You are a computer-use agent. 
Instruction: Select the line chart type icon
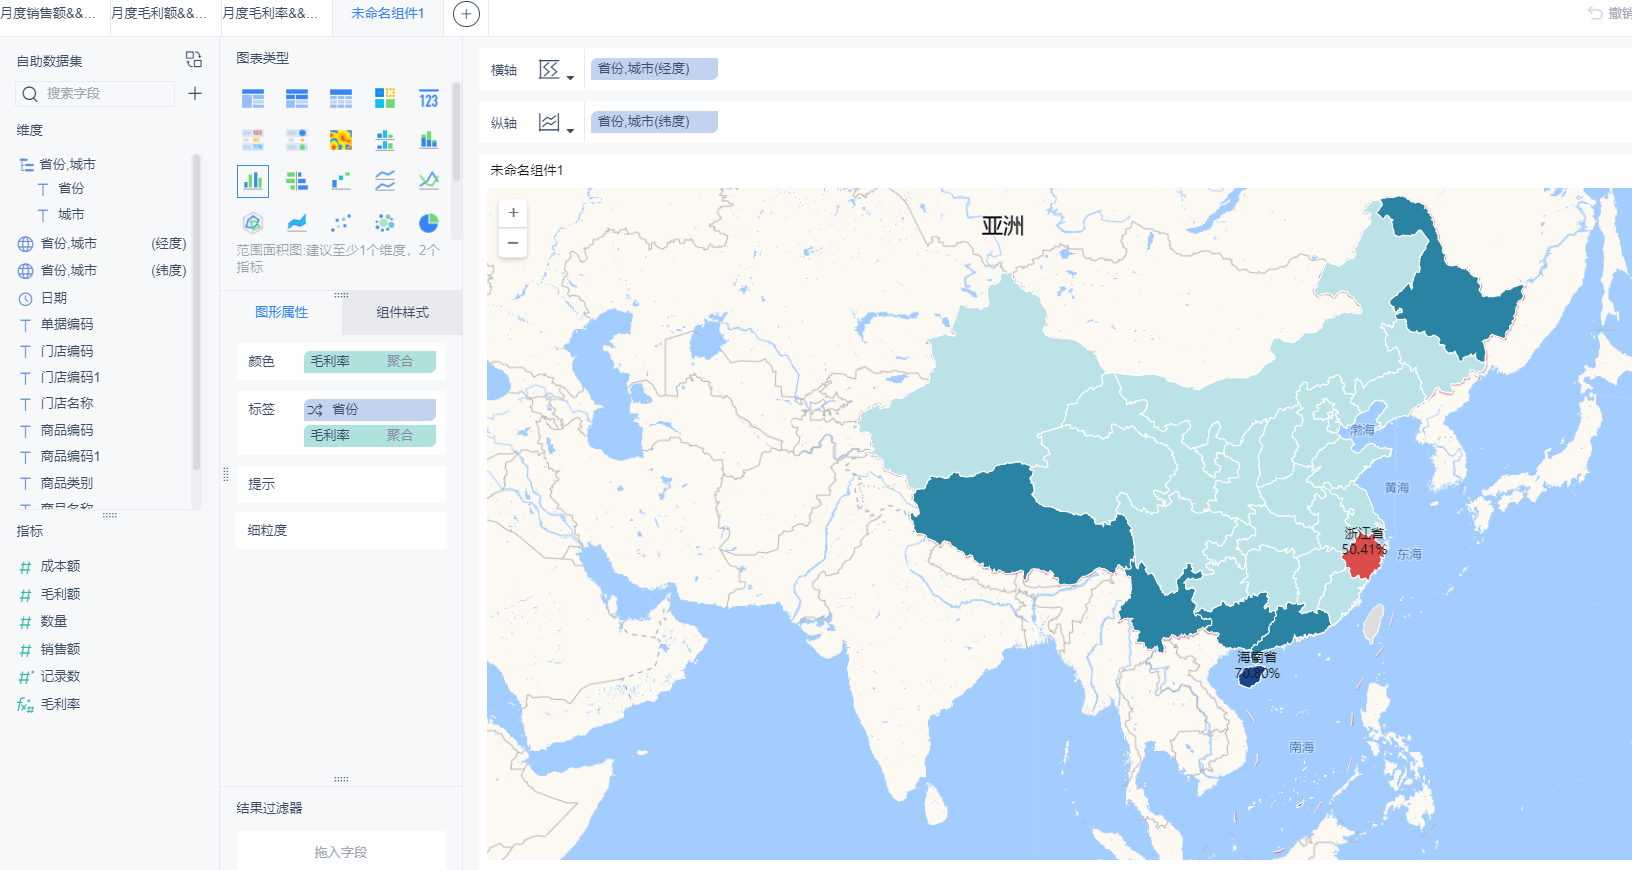385,181
